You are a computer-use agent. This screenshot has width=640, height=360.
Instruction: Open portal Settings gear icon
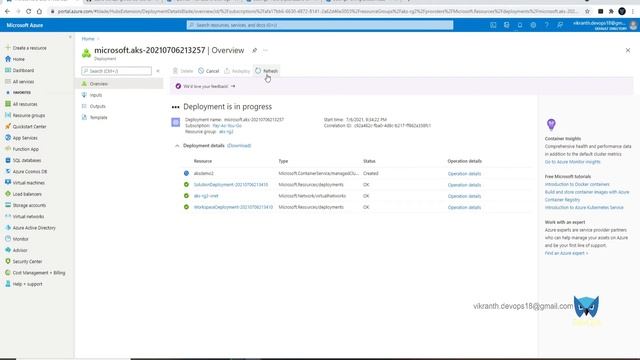pos(533,25)
